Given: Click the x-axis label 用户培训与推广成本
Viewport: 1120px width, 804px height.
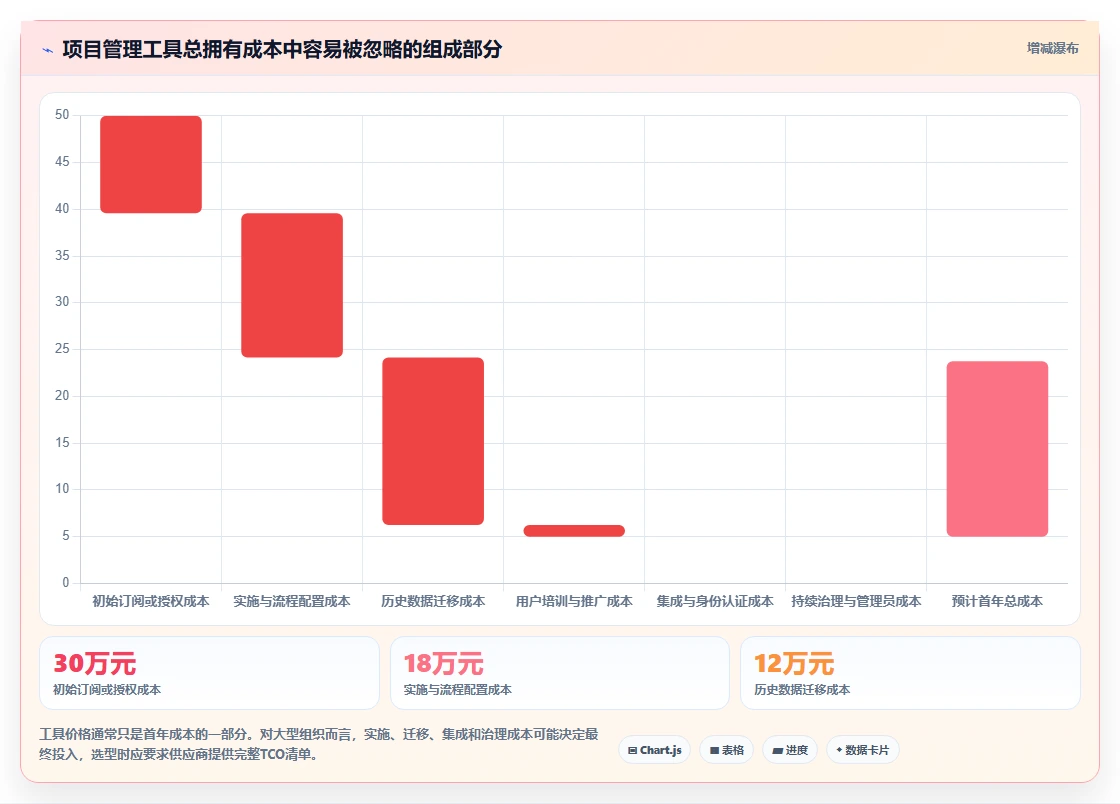Looking at the screenshot, I should (x=574, y=601).
